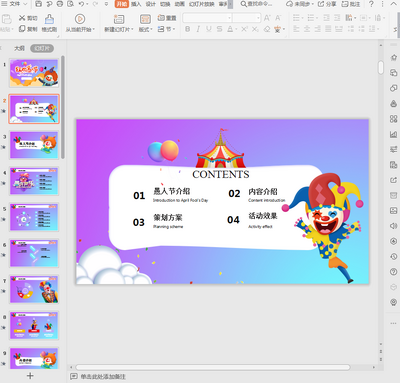Toggle underline formatting
Viewport: 400px width, 383px height.
pyautogui.click(x=209, y=29)
